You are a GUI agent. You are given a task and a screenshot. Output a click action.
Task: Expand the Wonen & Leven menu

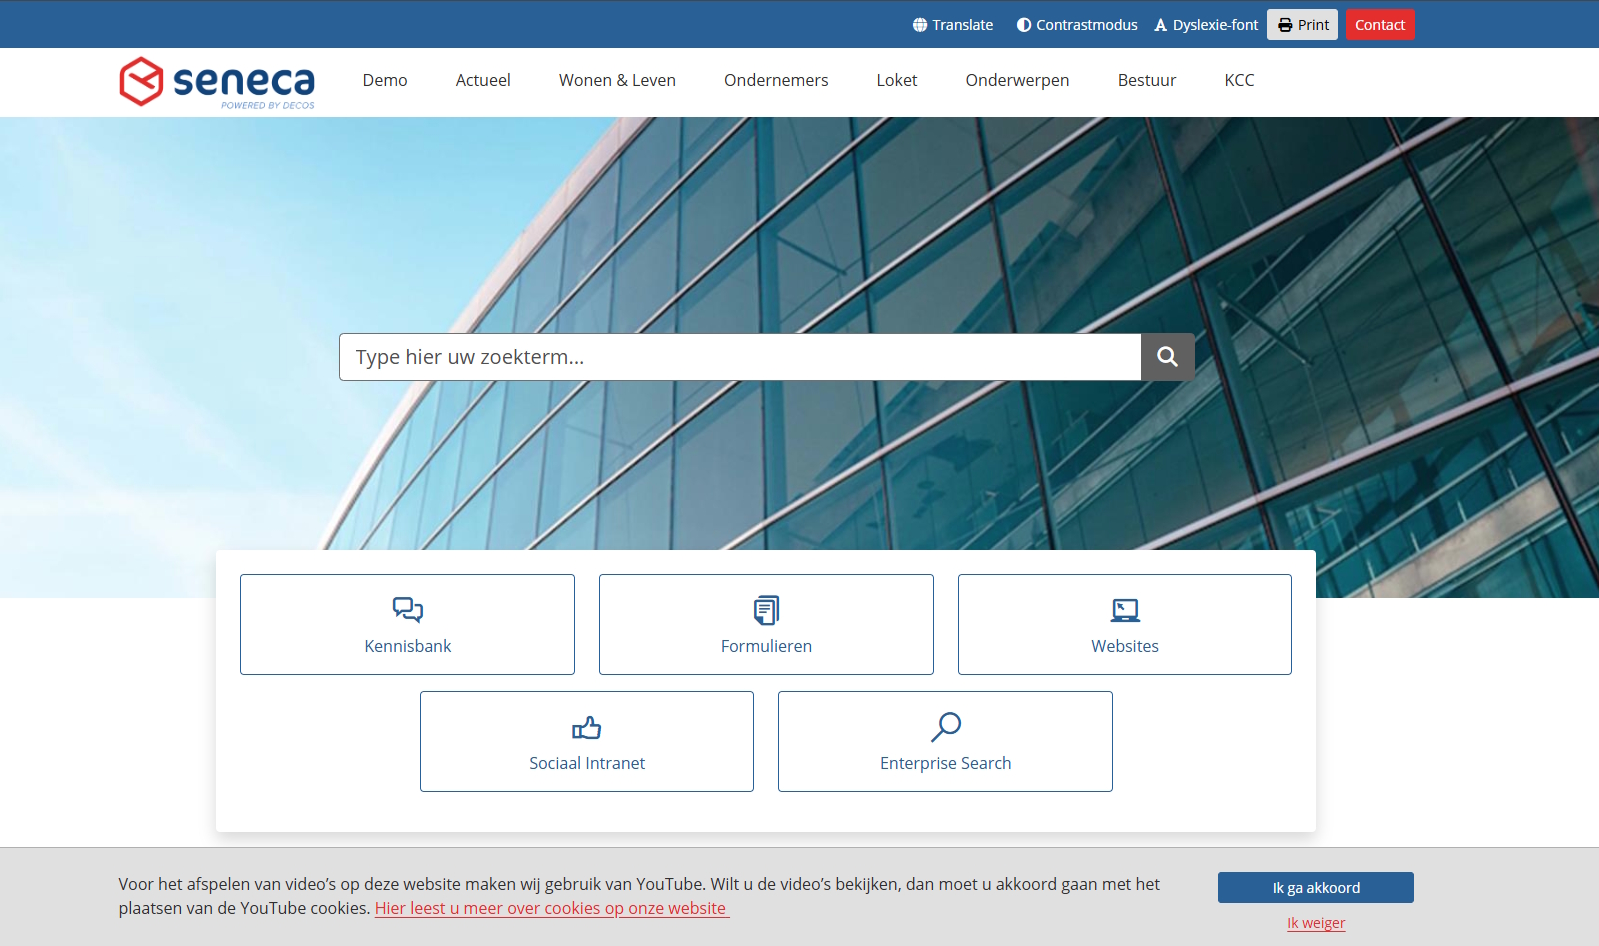617,81
